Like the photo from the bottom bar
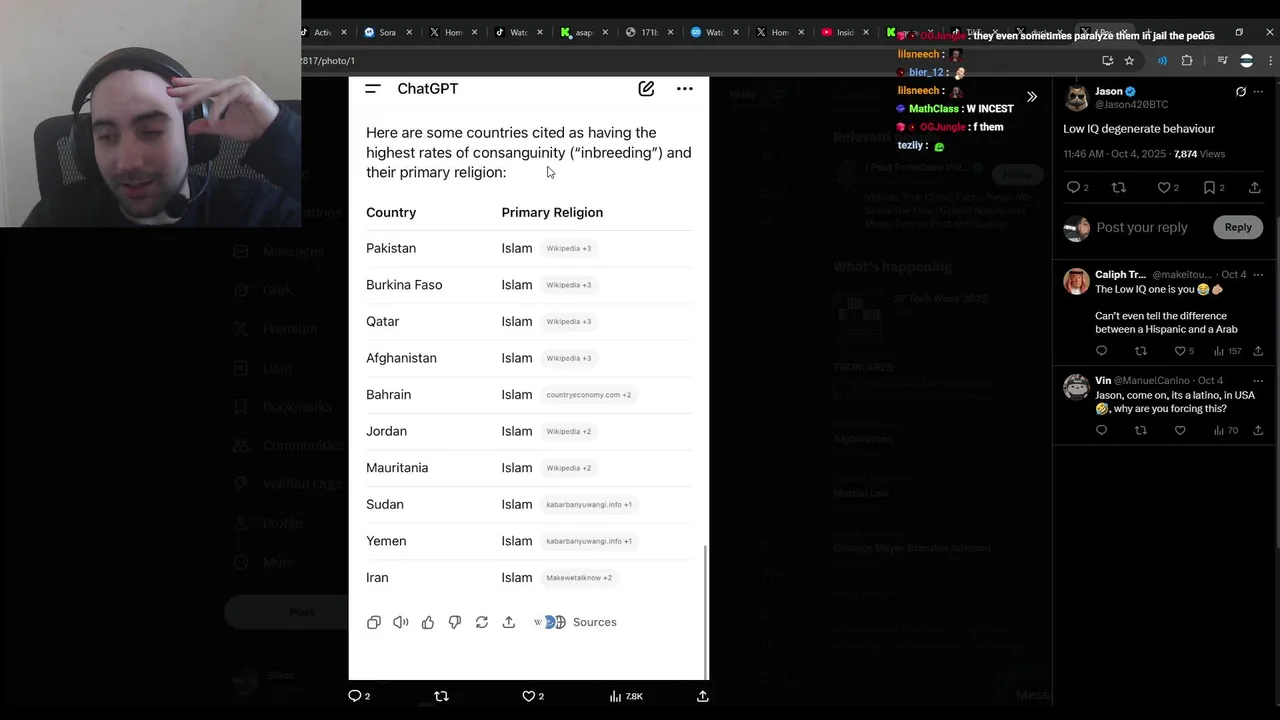 (533, 696)
